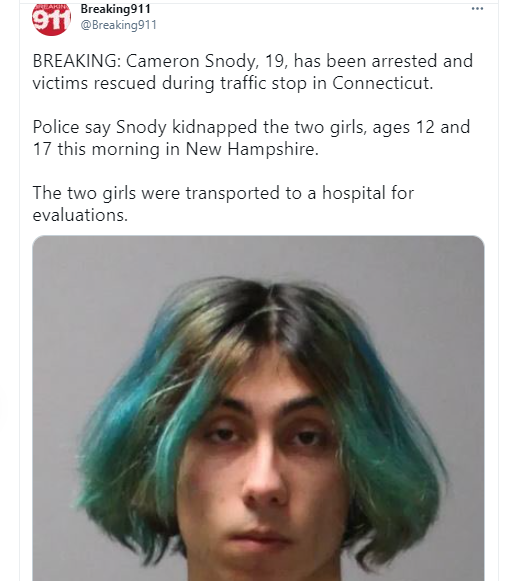Click the words Police say starting the second paragraph

click(72, 127)
